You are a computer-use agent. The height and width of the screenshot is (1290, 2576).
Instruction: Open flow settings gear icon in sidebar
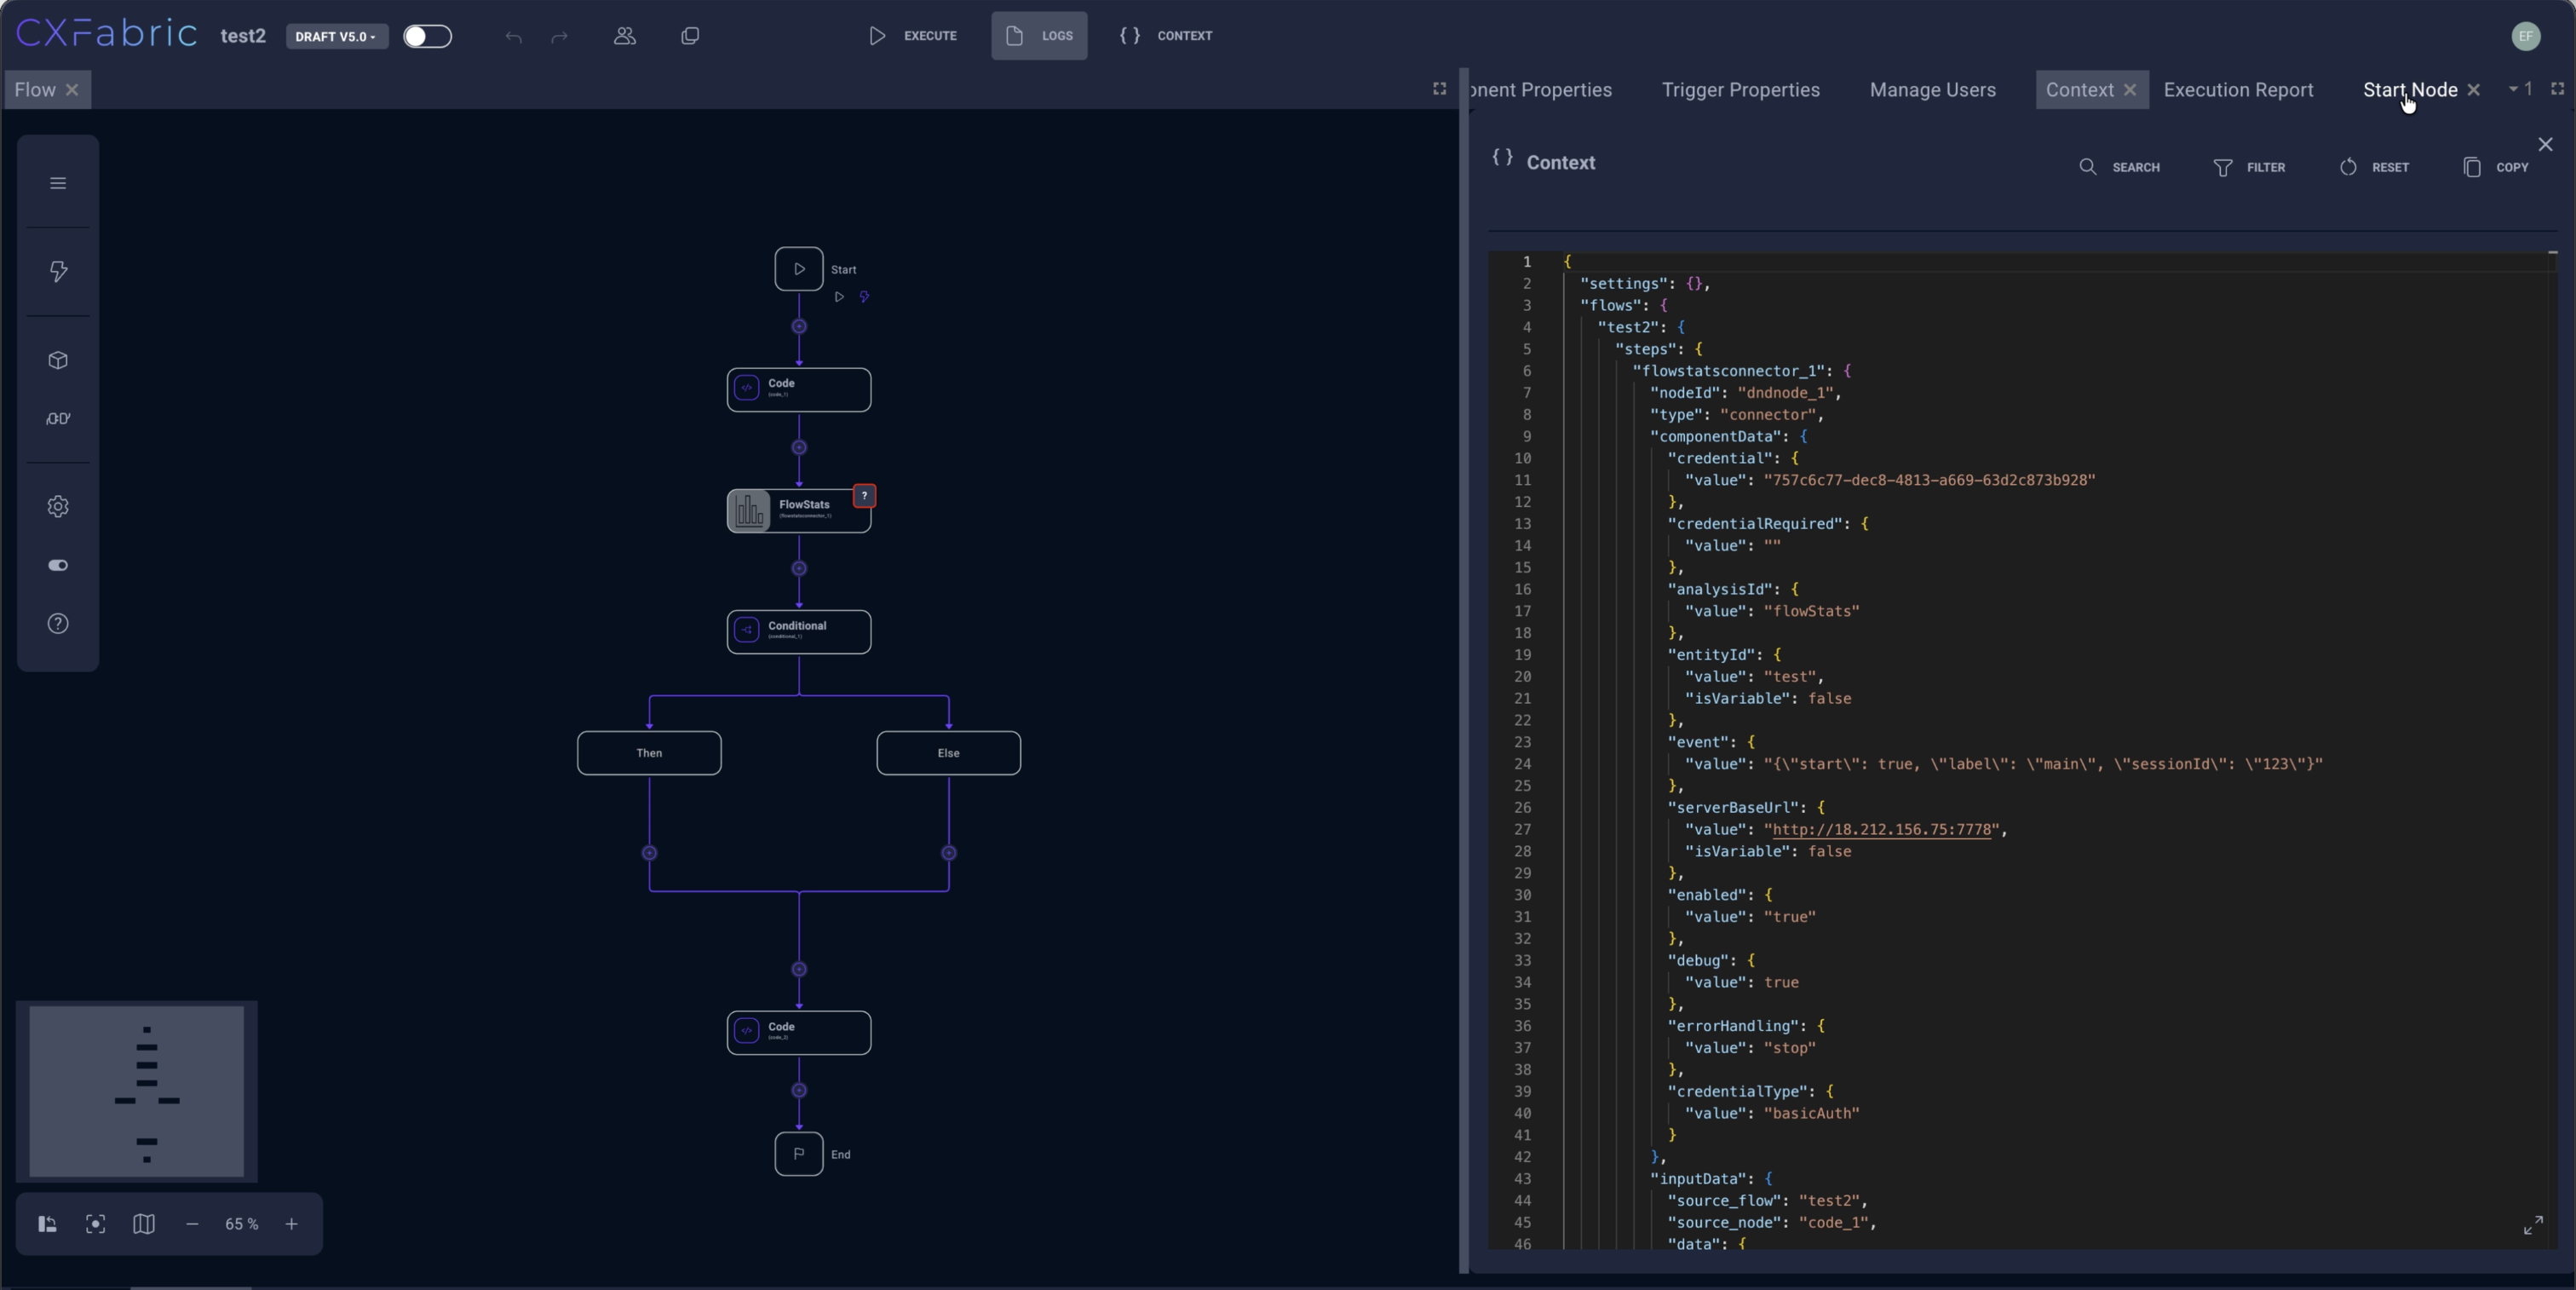[58, 506]
